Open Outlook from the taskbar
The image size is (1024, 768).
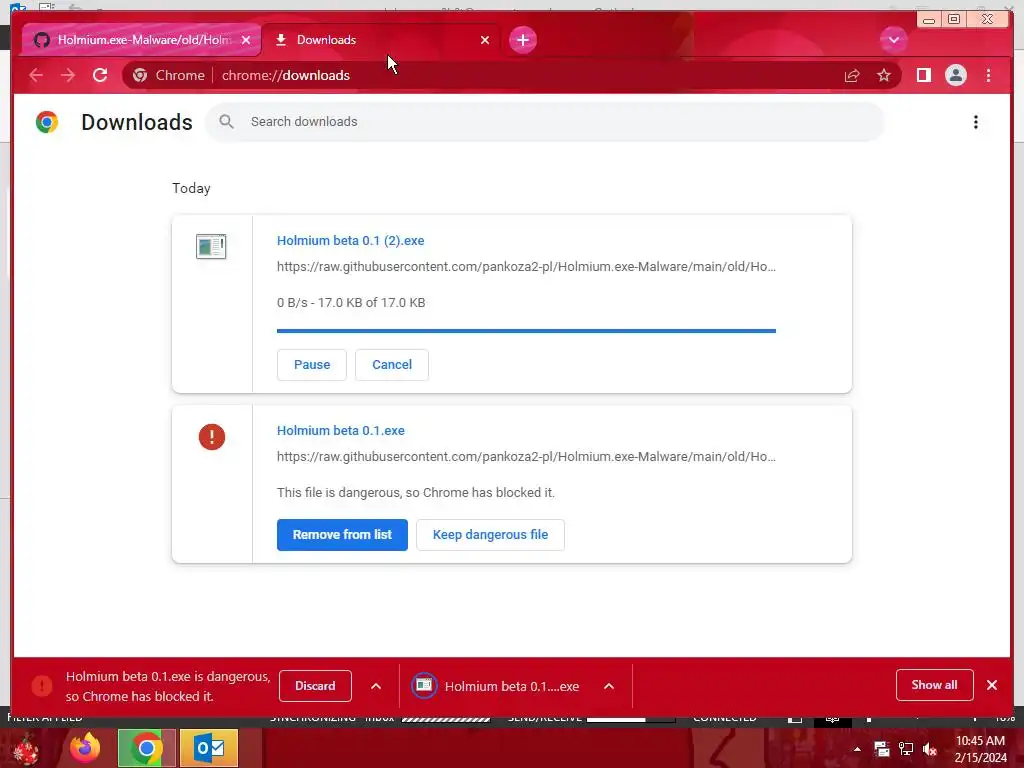pos(209,748)
